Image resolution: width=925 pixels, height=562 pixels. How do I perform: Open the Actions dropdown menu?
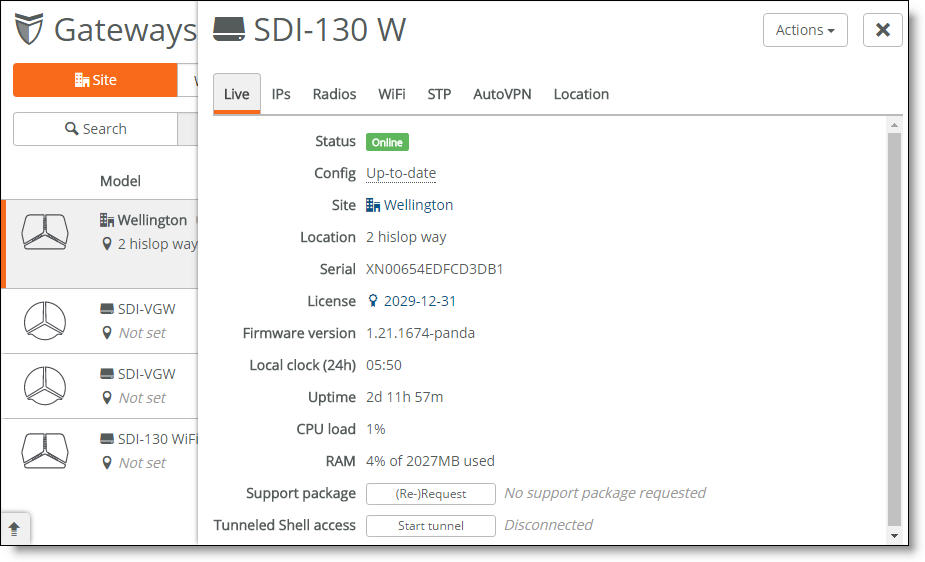pos(805,30)
